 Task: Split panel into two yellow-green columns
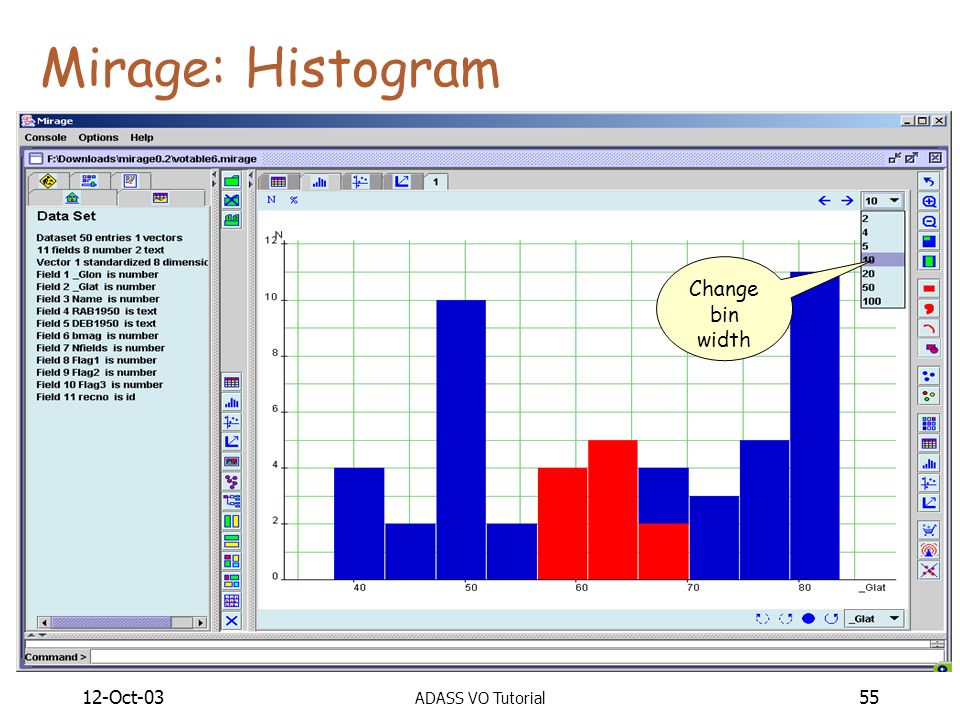click(231, 521)
